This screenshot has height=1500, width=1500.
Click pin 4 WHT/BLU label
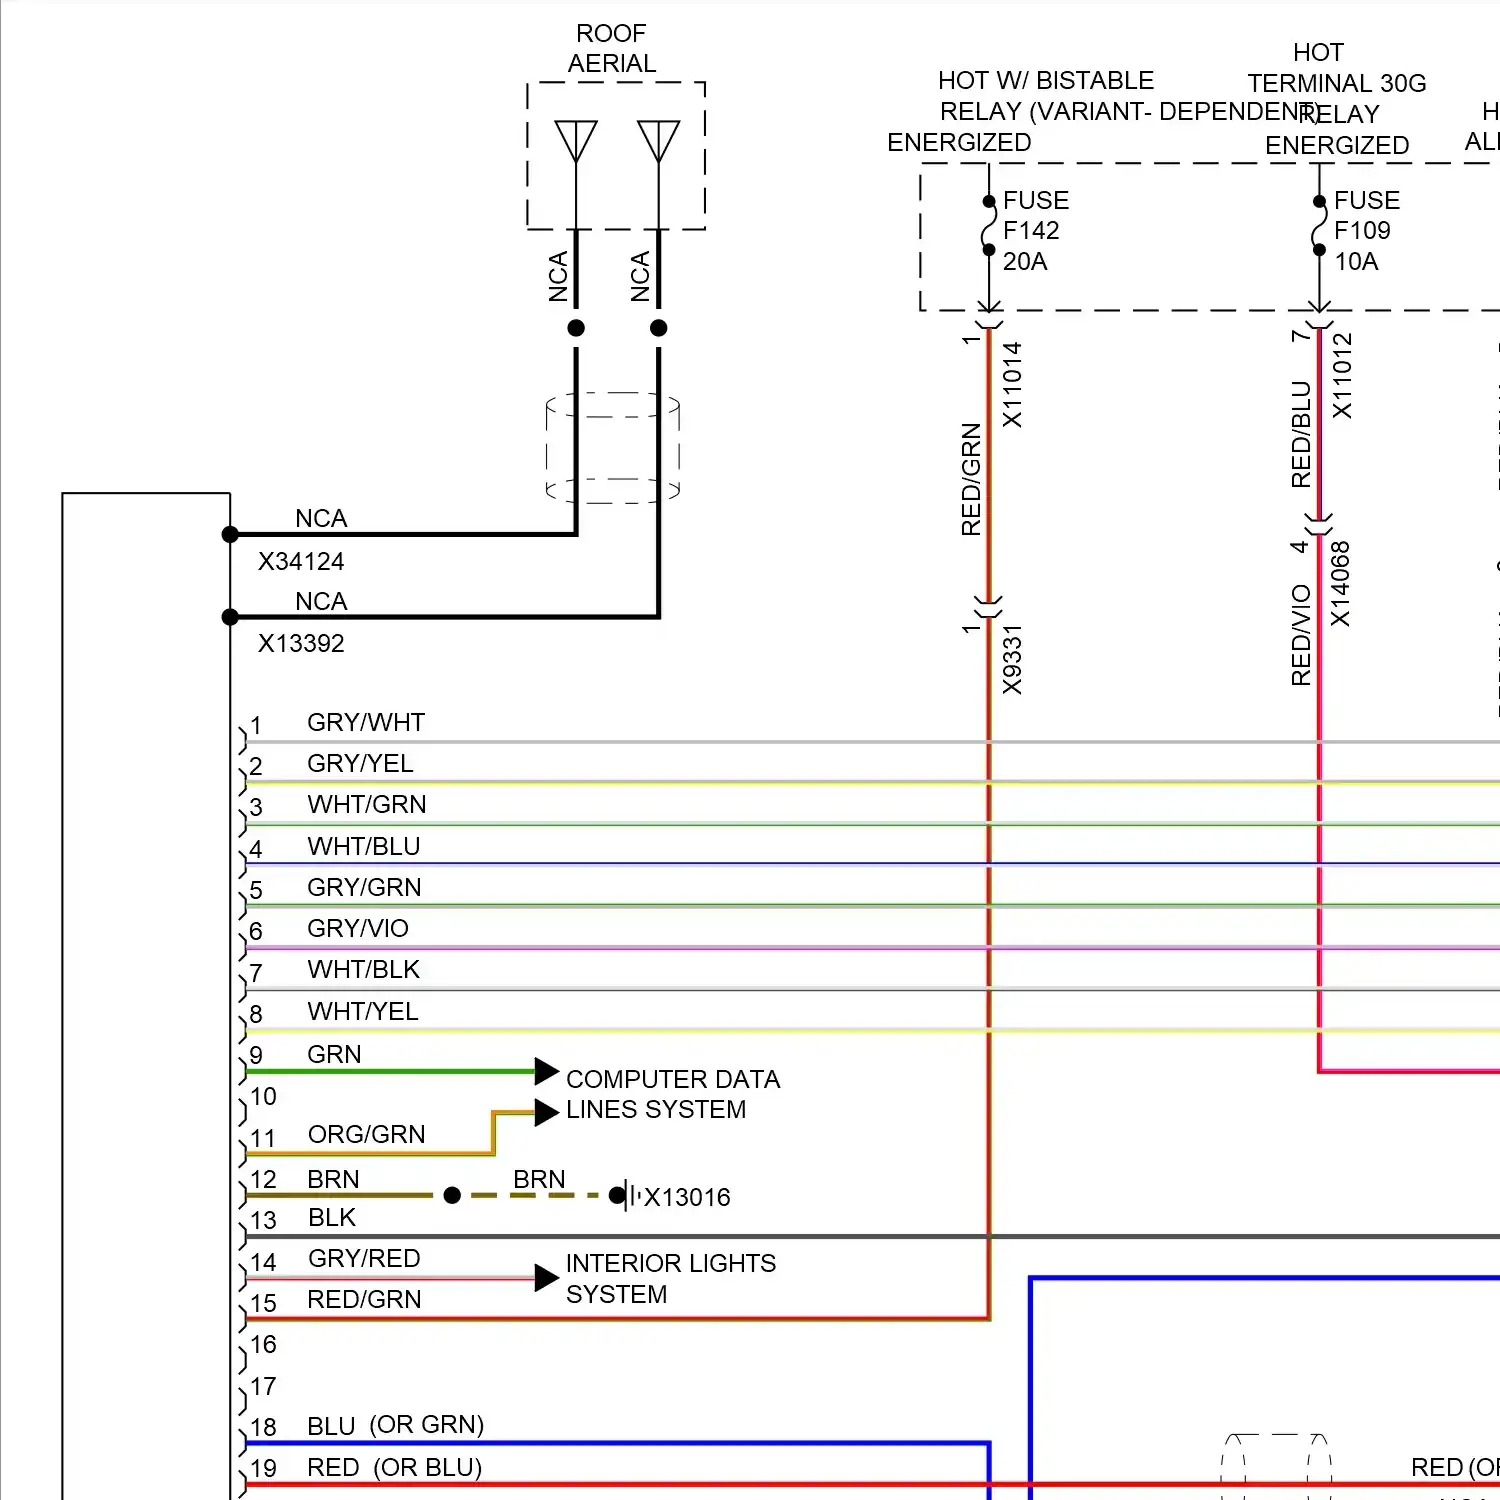364,846
